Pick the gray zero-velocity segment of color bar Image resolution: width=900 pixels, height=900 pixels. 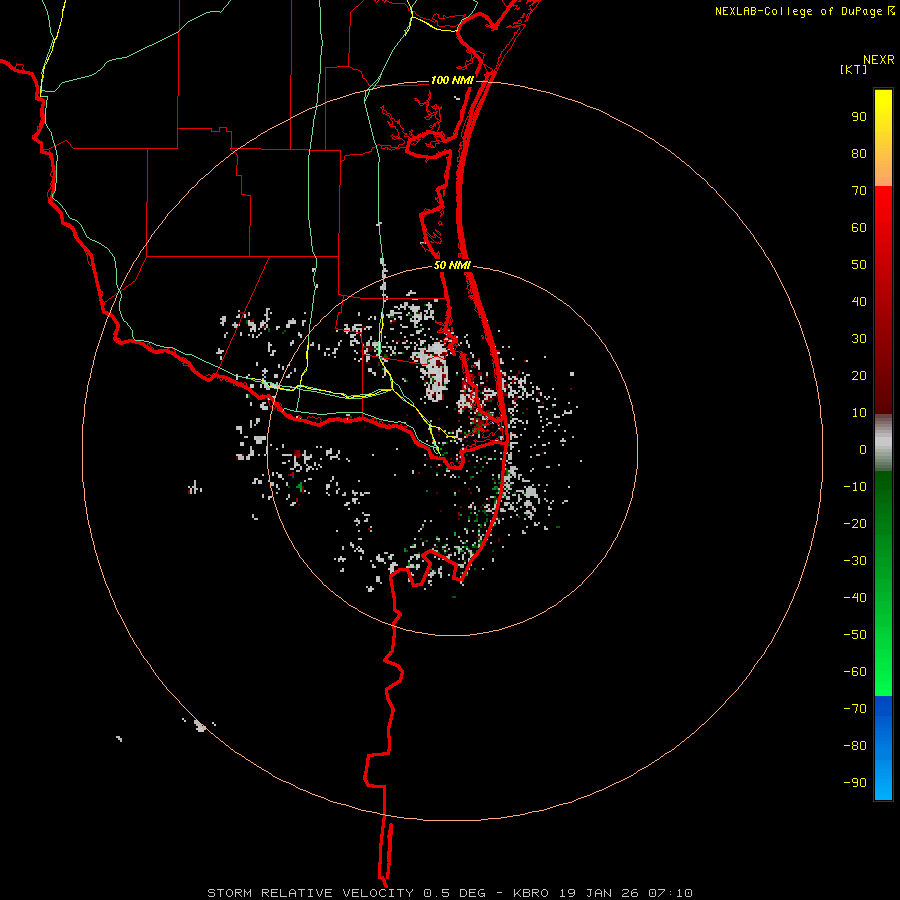883,443
